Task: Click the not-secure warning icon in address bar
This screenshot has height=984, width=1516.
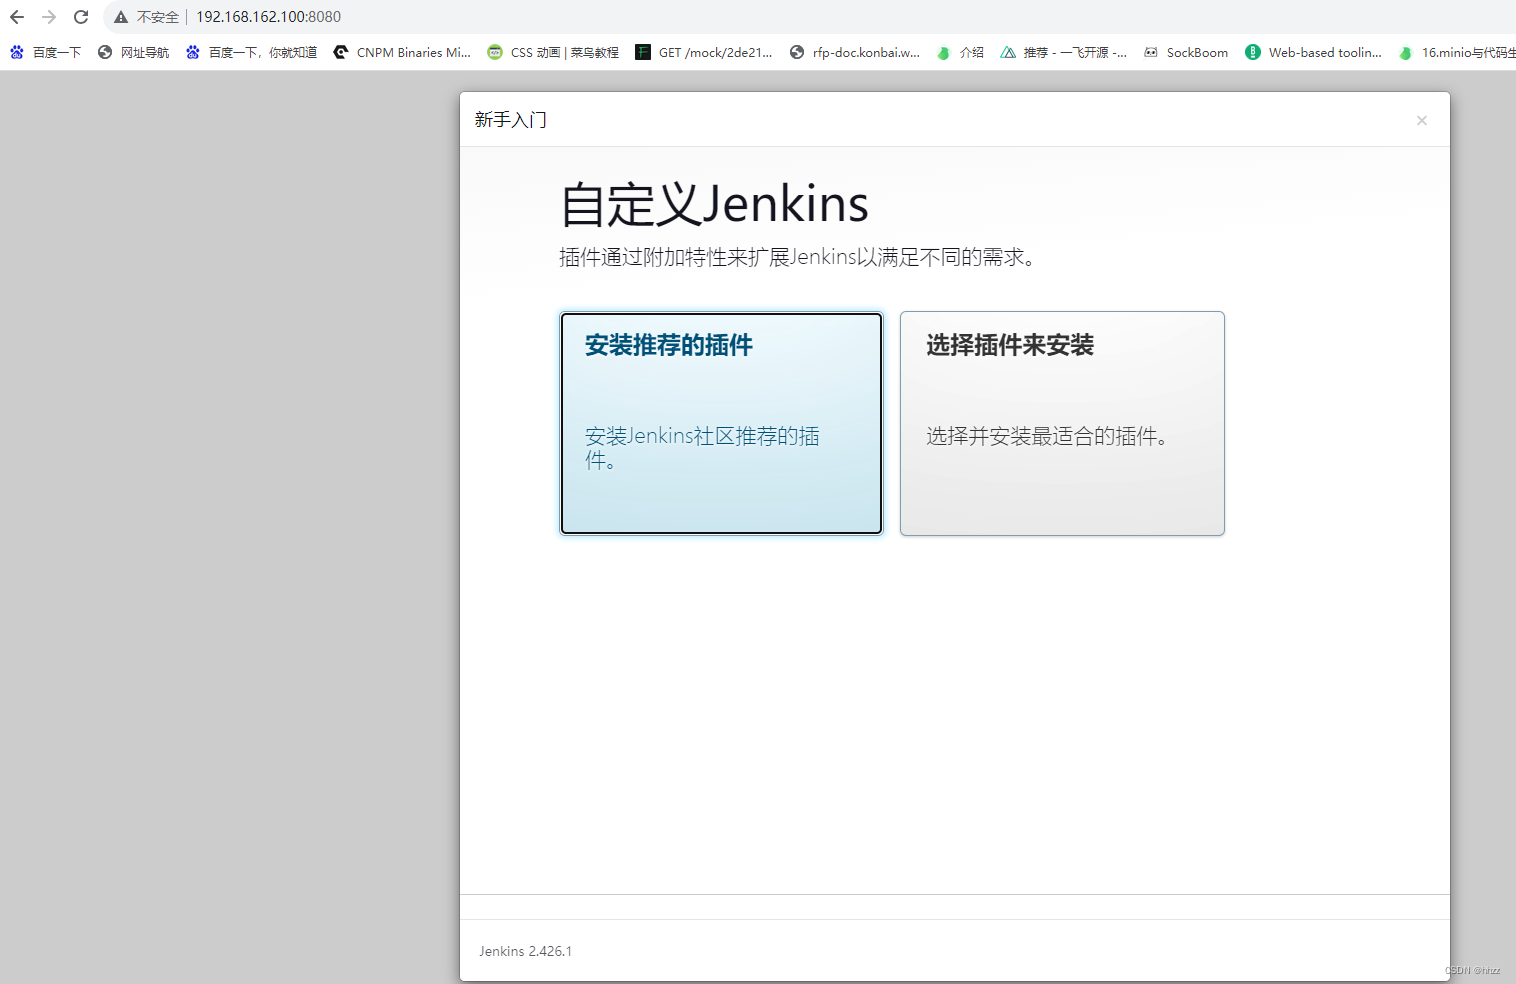Action: pyautogui.click(x=121, y=17)
